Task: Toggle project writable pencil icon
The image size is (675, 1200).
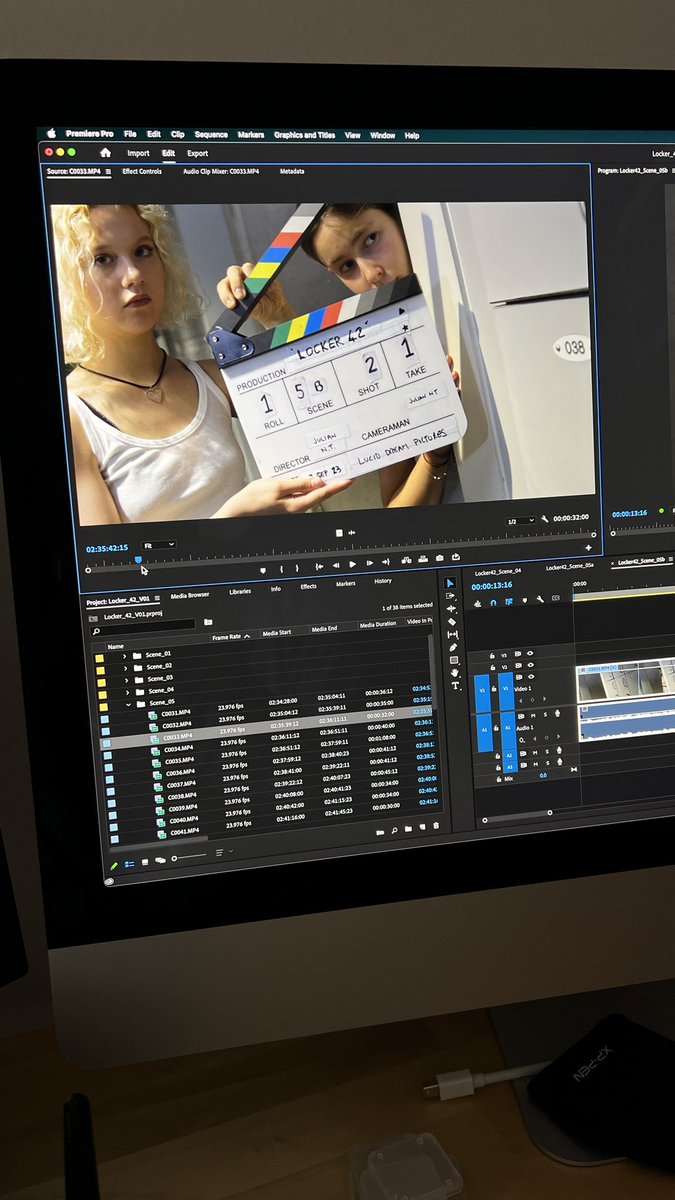Action: click(113, 865)
